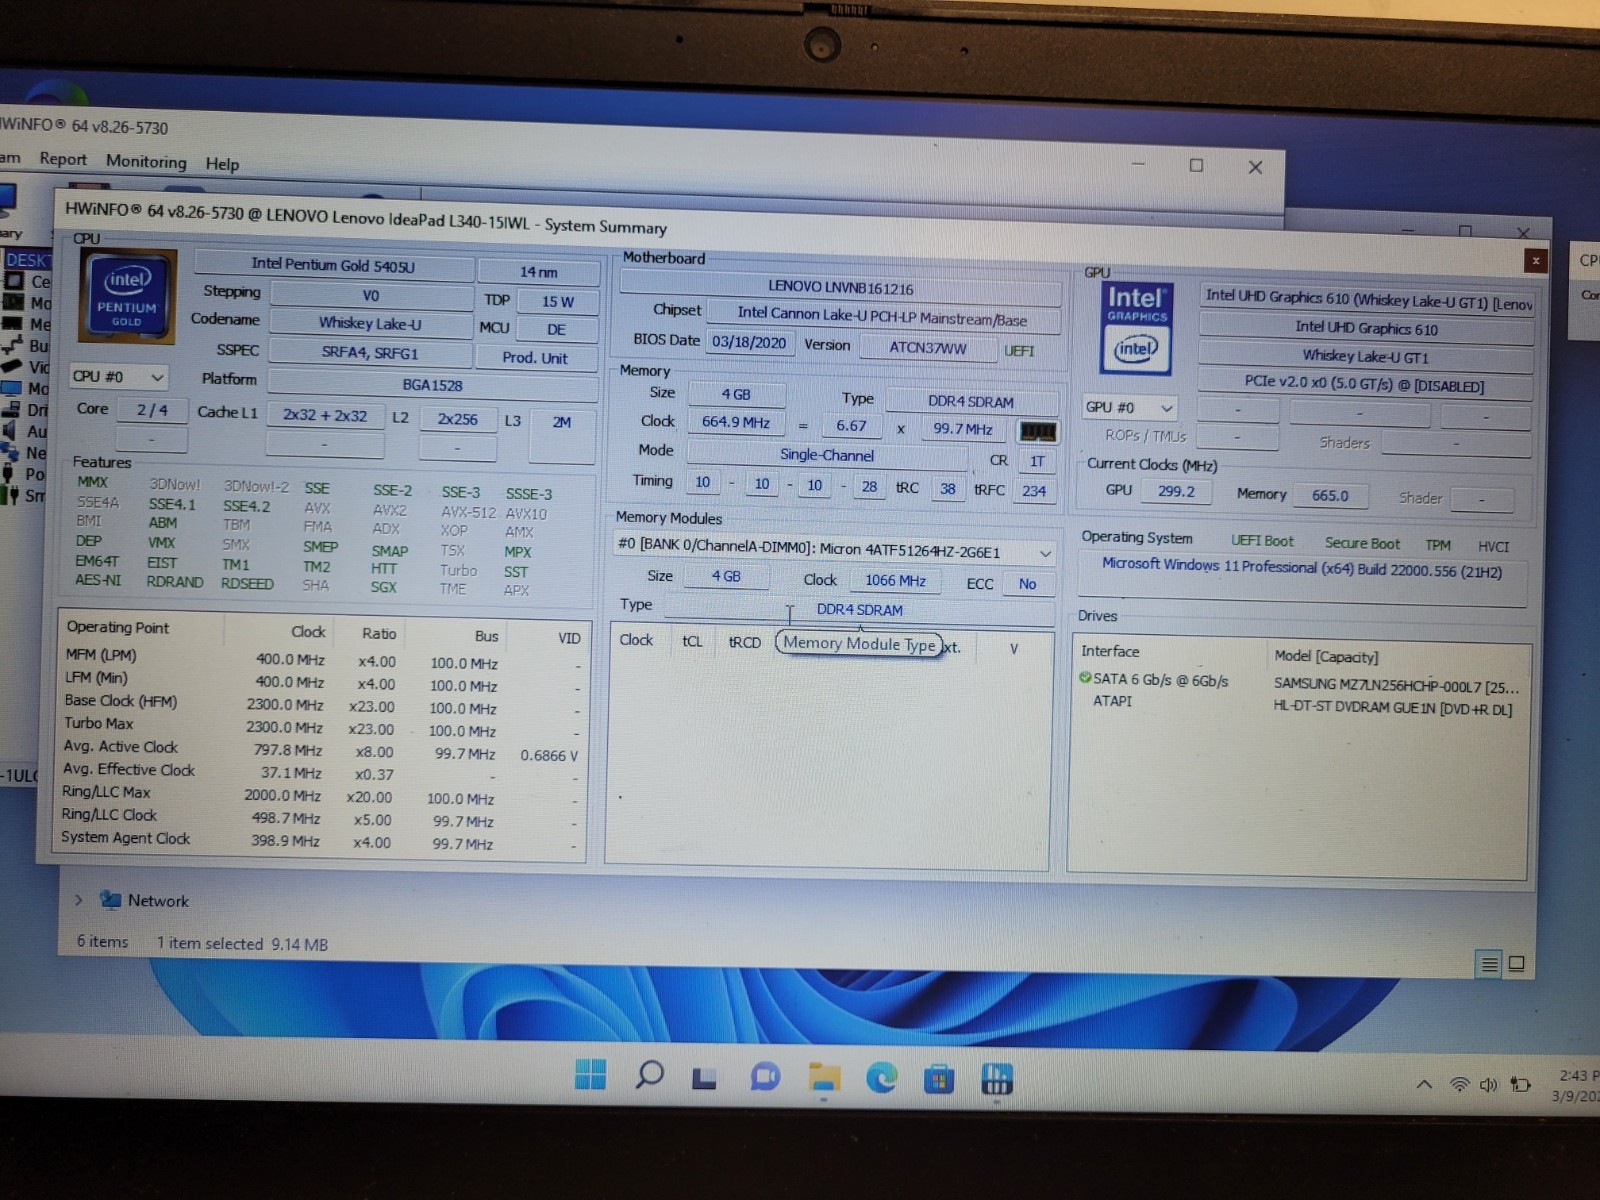Open the memory module selector Micron dropdown
Viewport: 1600px width, 1200px height.
point(834,550)
